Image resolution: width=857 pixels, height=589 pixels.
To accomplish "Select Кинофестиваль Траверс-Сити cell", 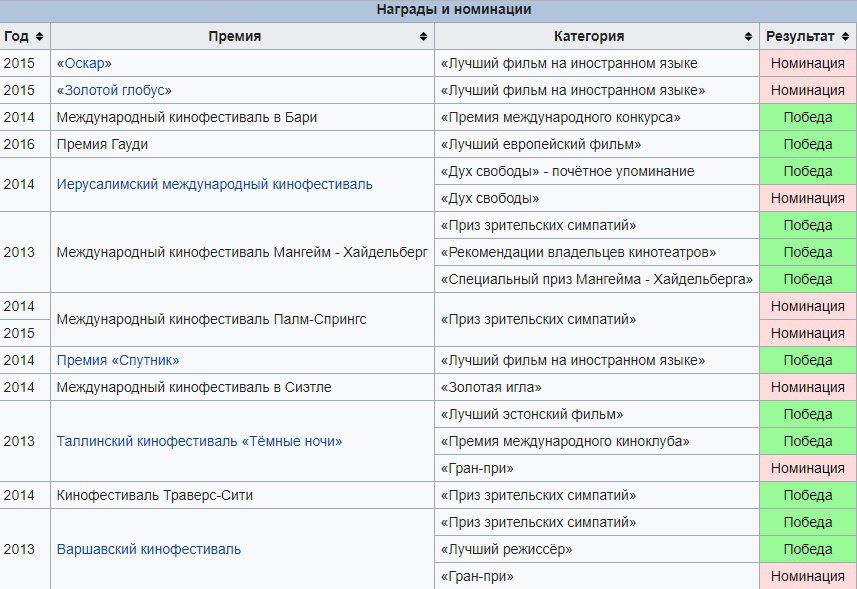I will [243, 496].
